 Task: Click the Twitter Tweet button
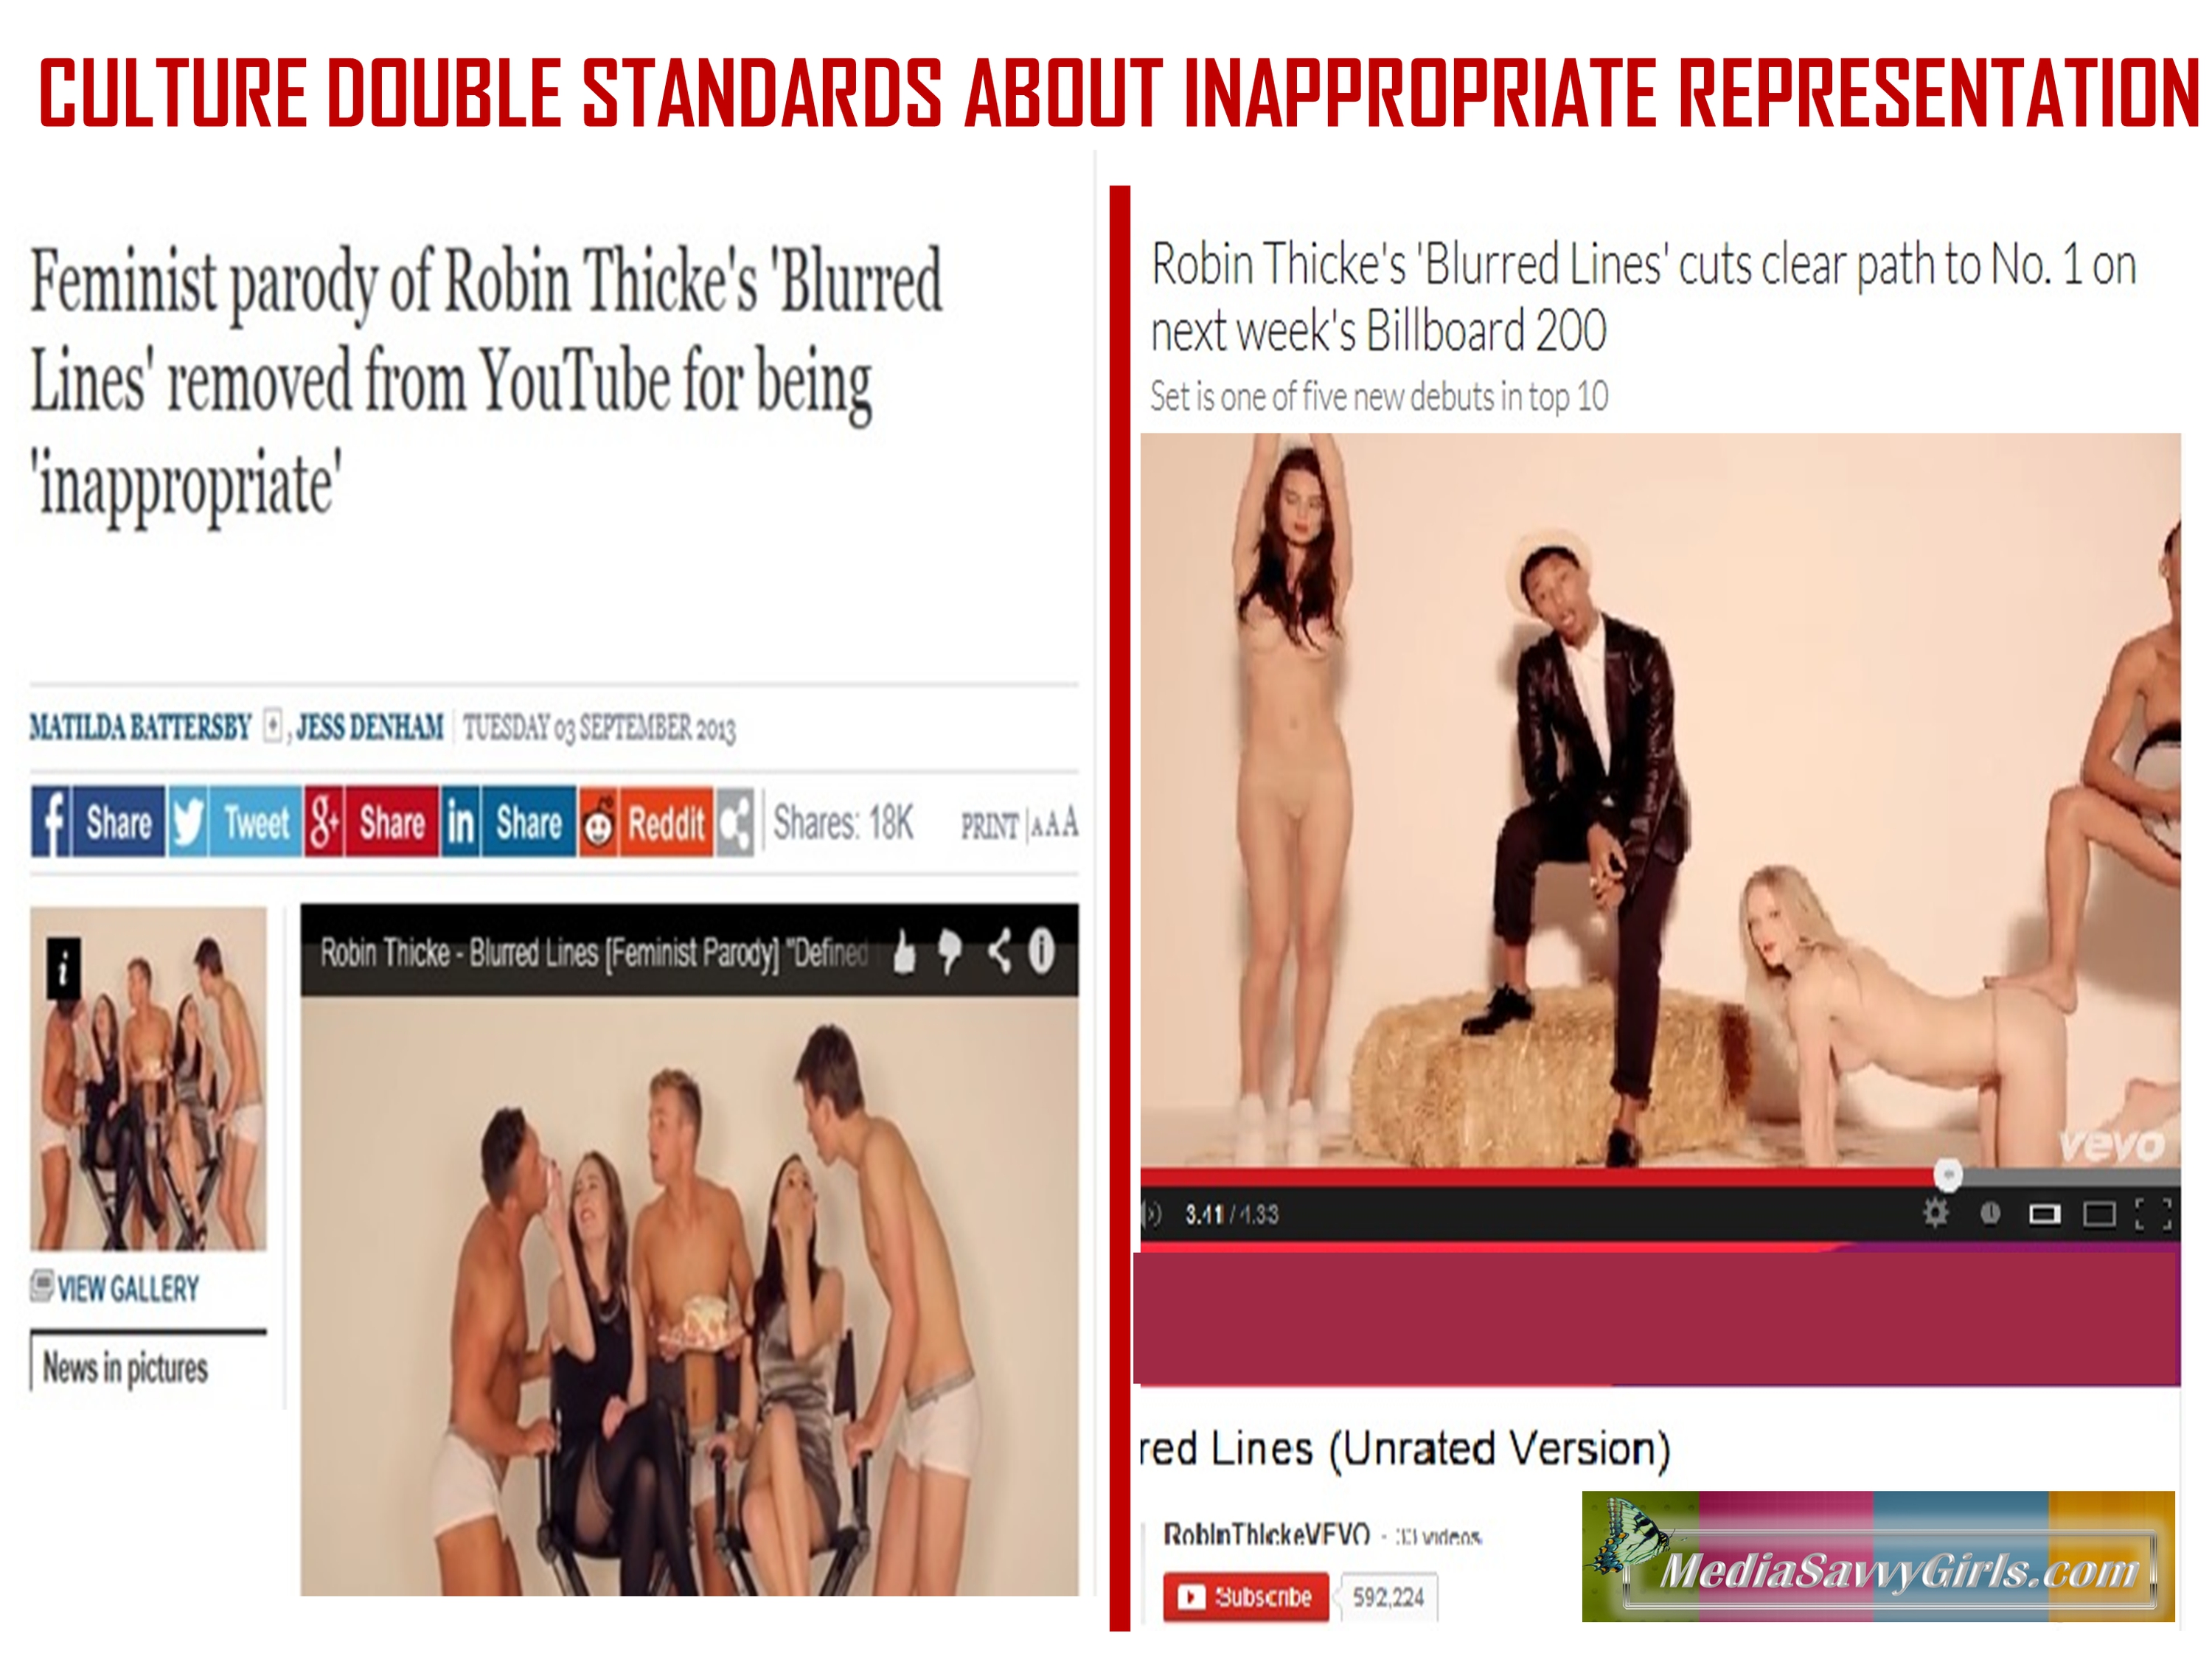tap(235, 822)
